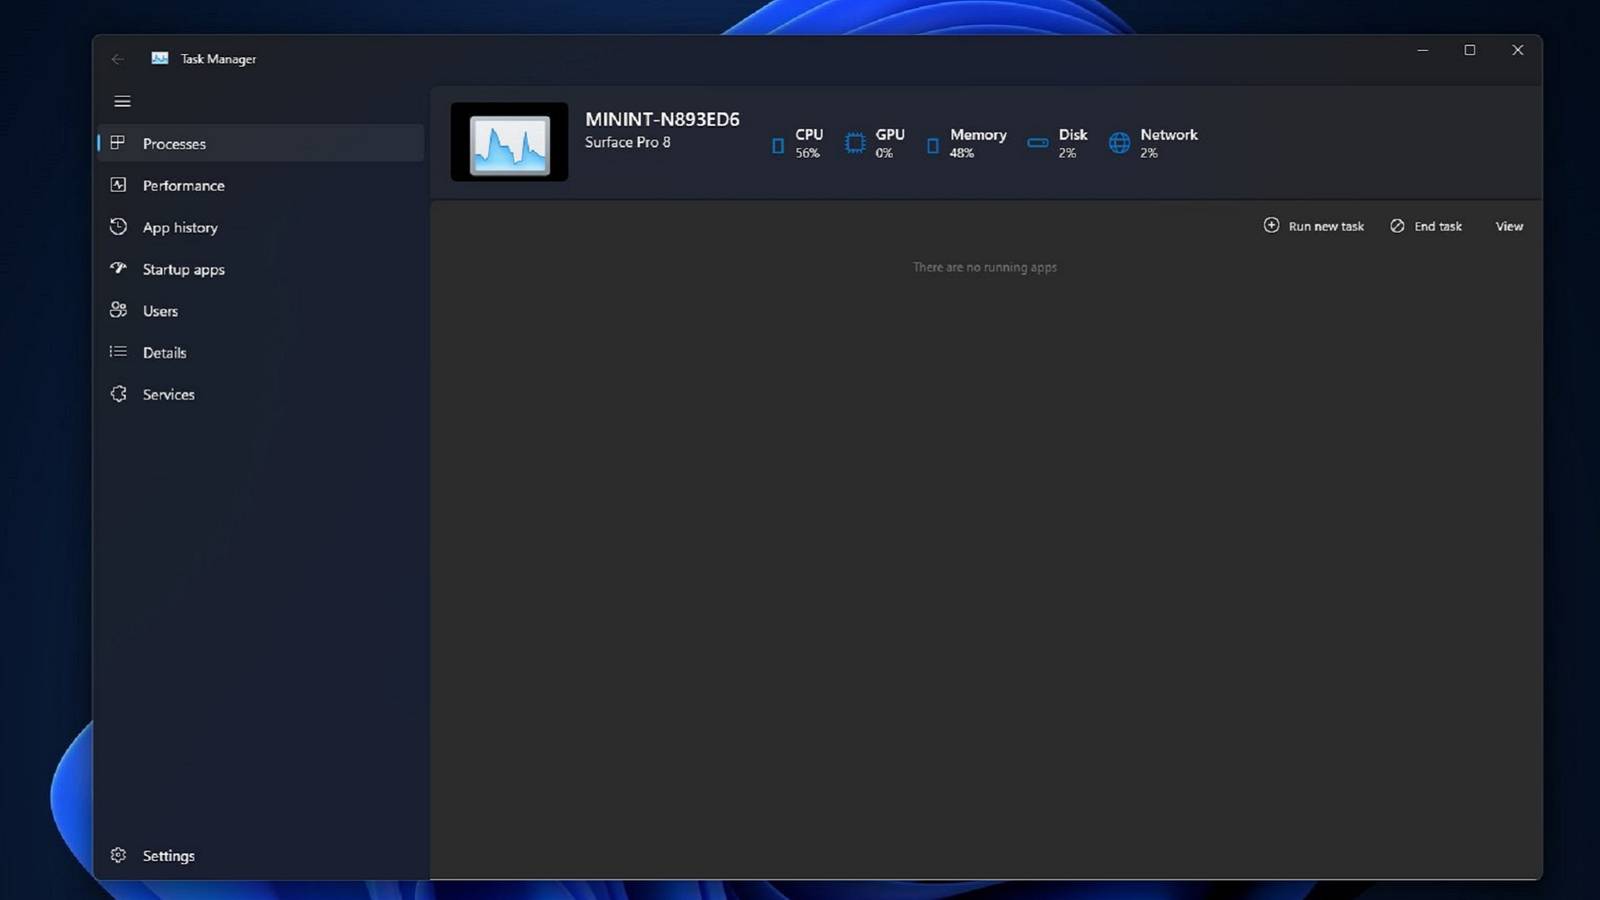The height and width of the screenshot is (900, 1600).
Task: Click the Processes sidebar icon
Action: click(118, 143)
